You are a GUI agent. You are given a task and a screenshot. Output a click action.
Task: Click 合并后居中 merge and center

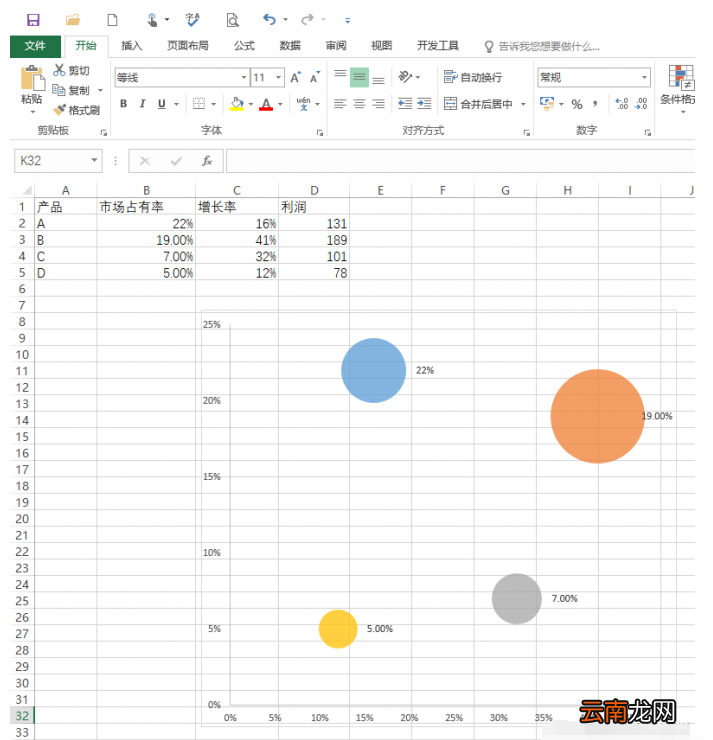pos(478,104)
